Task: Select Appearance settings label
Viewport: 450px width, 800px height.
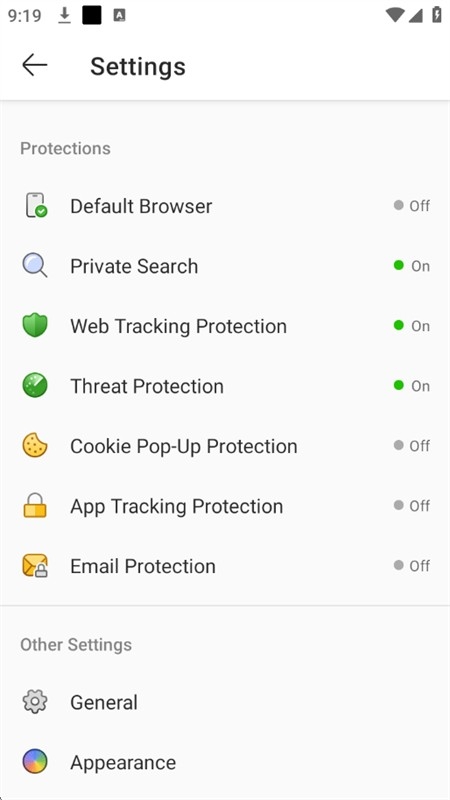Action: click(x=123, y=763)
